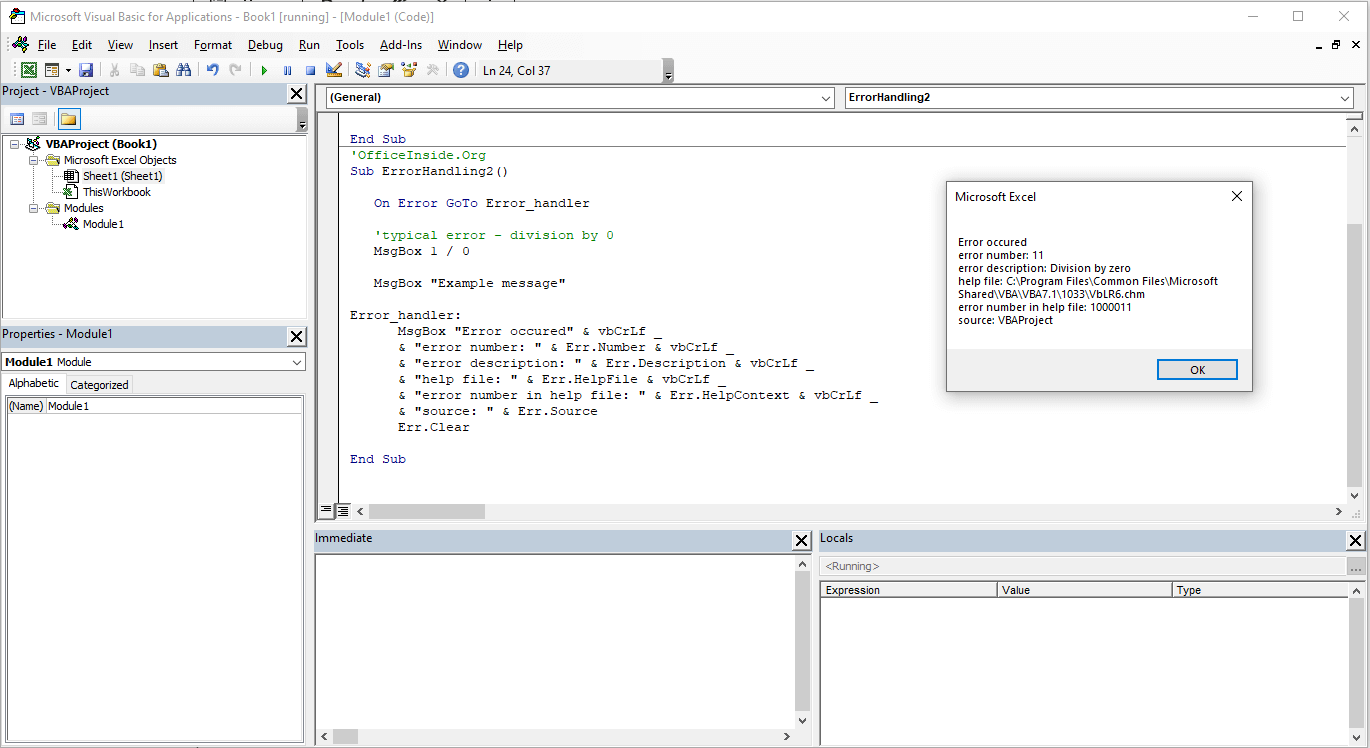Screen dimensions: 1370x748
Task: Open the Procedure dropdown showing ErrorHandling2
Action: pos(1341,98)
